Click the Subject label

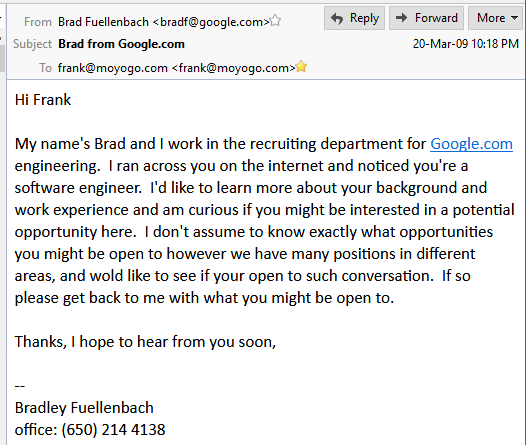tap(33, 44)
